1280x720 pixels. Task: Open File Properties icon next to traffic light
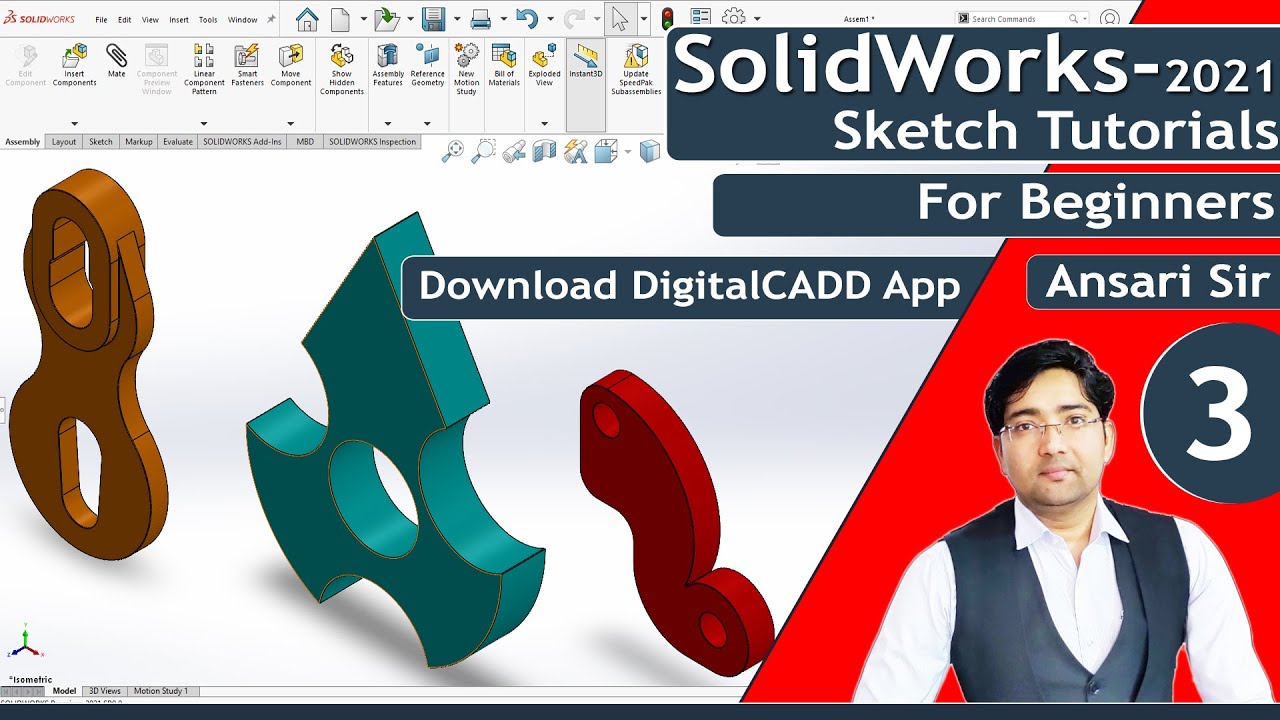[701, 18]
